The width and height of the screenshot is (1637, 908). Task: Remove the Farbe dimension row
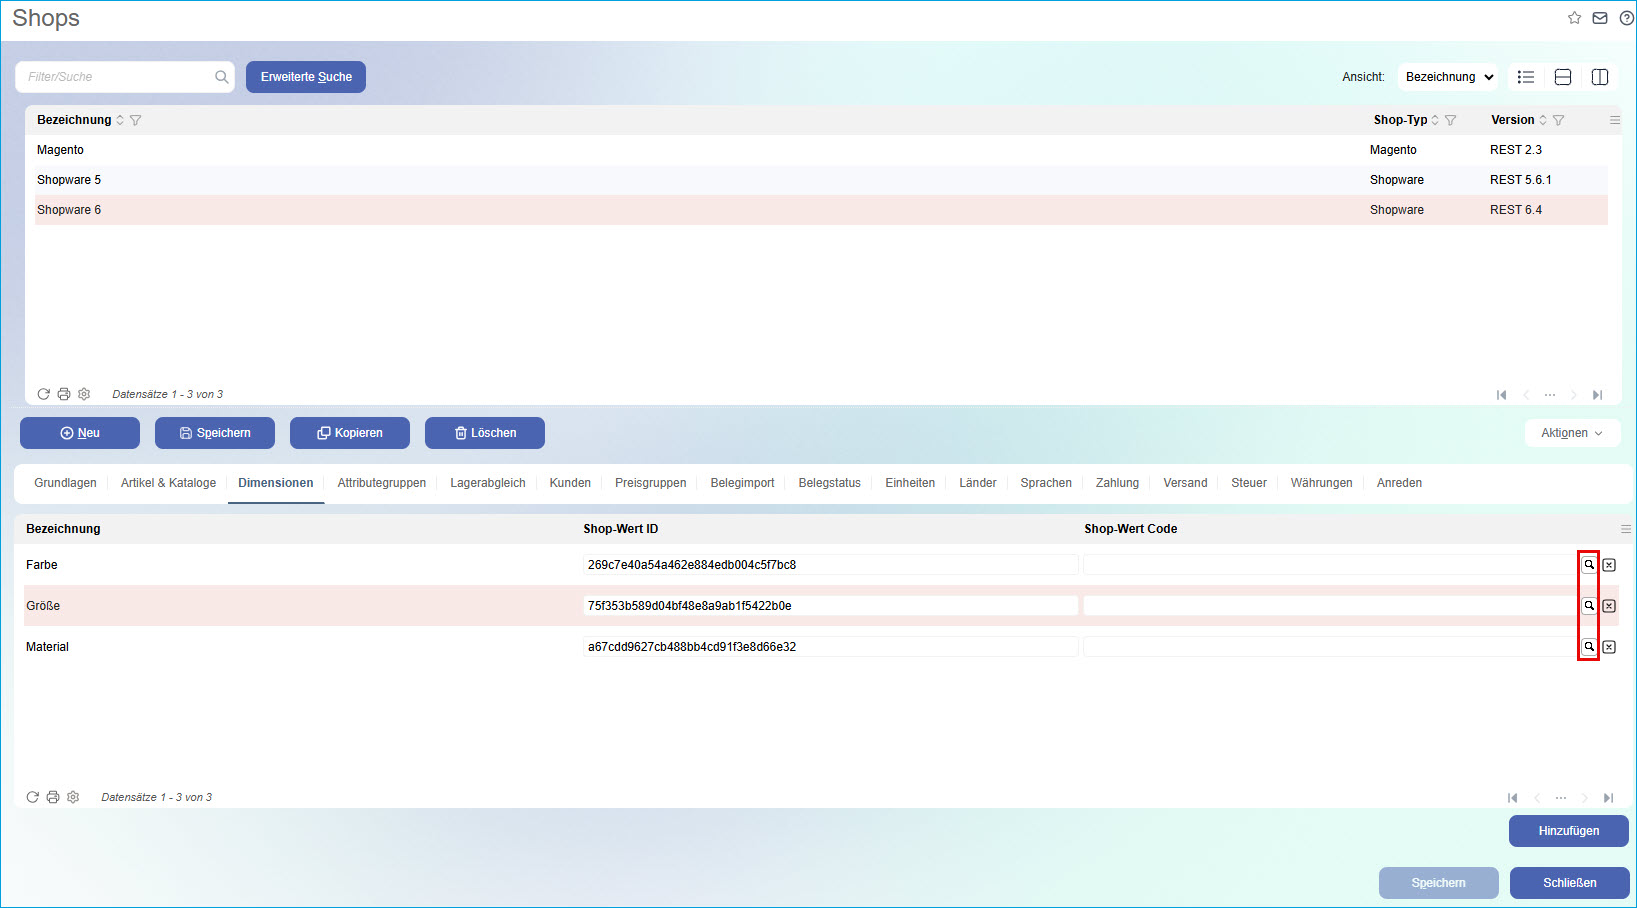point(1609,565)
